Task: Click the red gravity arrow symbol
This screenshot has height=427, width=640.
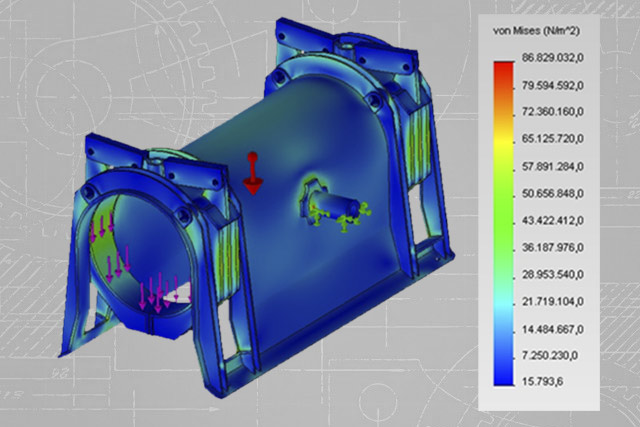Action: [x=253, y=173]
